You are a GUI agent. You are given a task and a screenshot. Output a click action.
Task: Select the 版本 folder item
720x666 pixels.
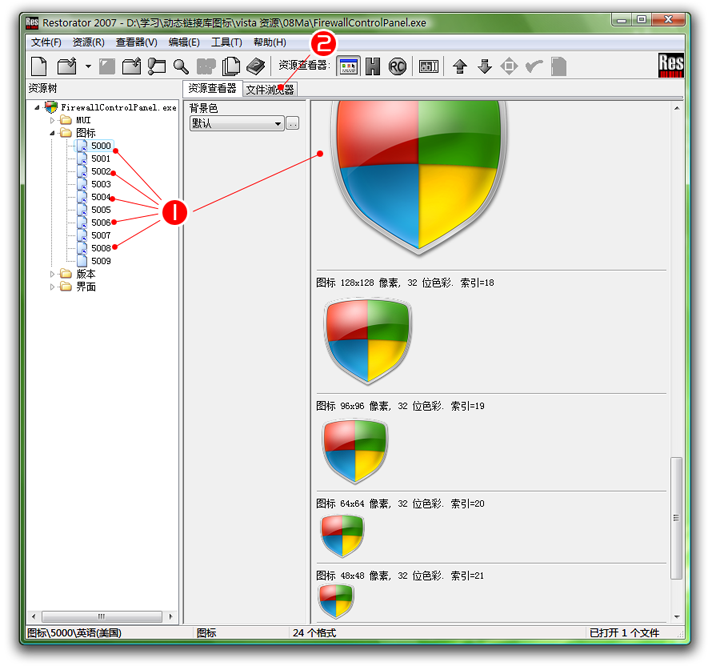pyautogui.click(x=86, y=274)
